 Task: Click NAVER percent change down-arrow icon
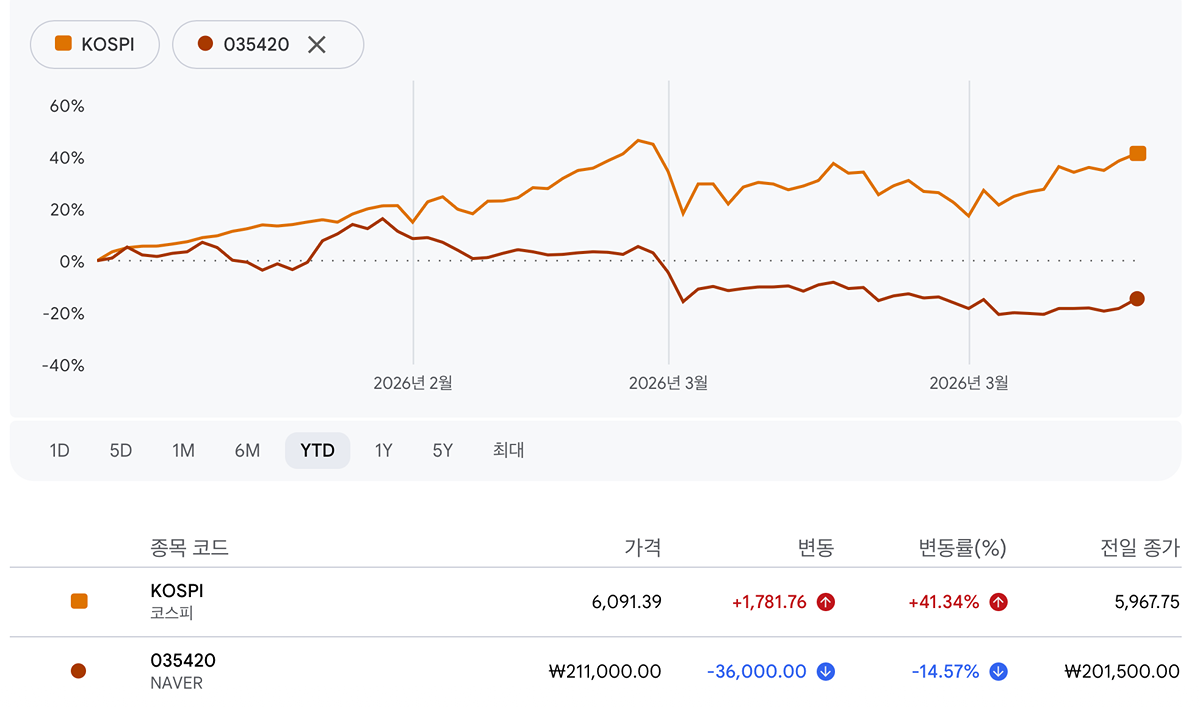[998, 672]
